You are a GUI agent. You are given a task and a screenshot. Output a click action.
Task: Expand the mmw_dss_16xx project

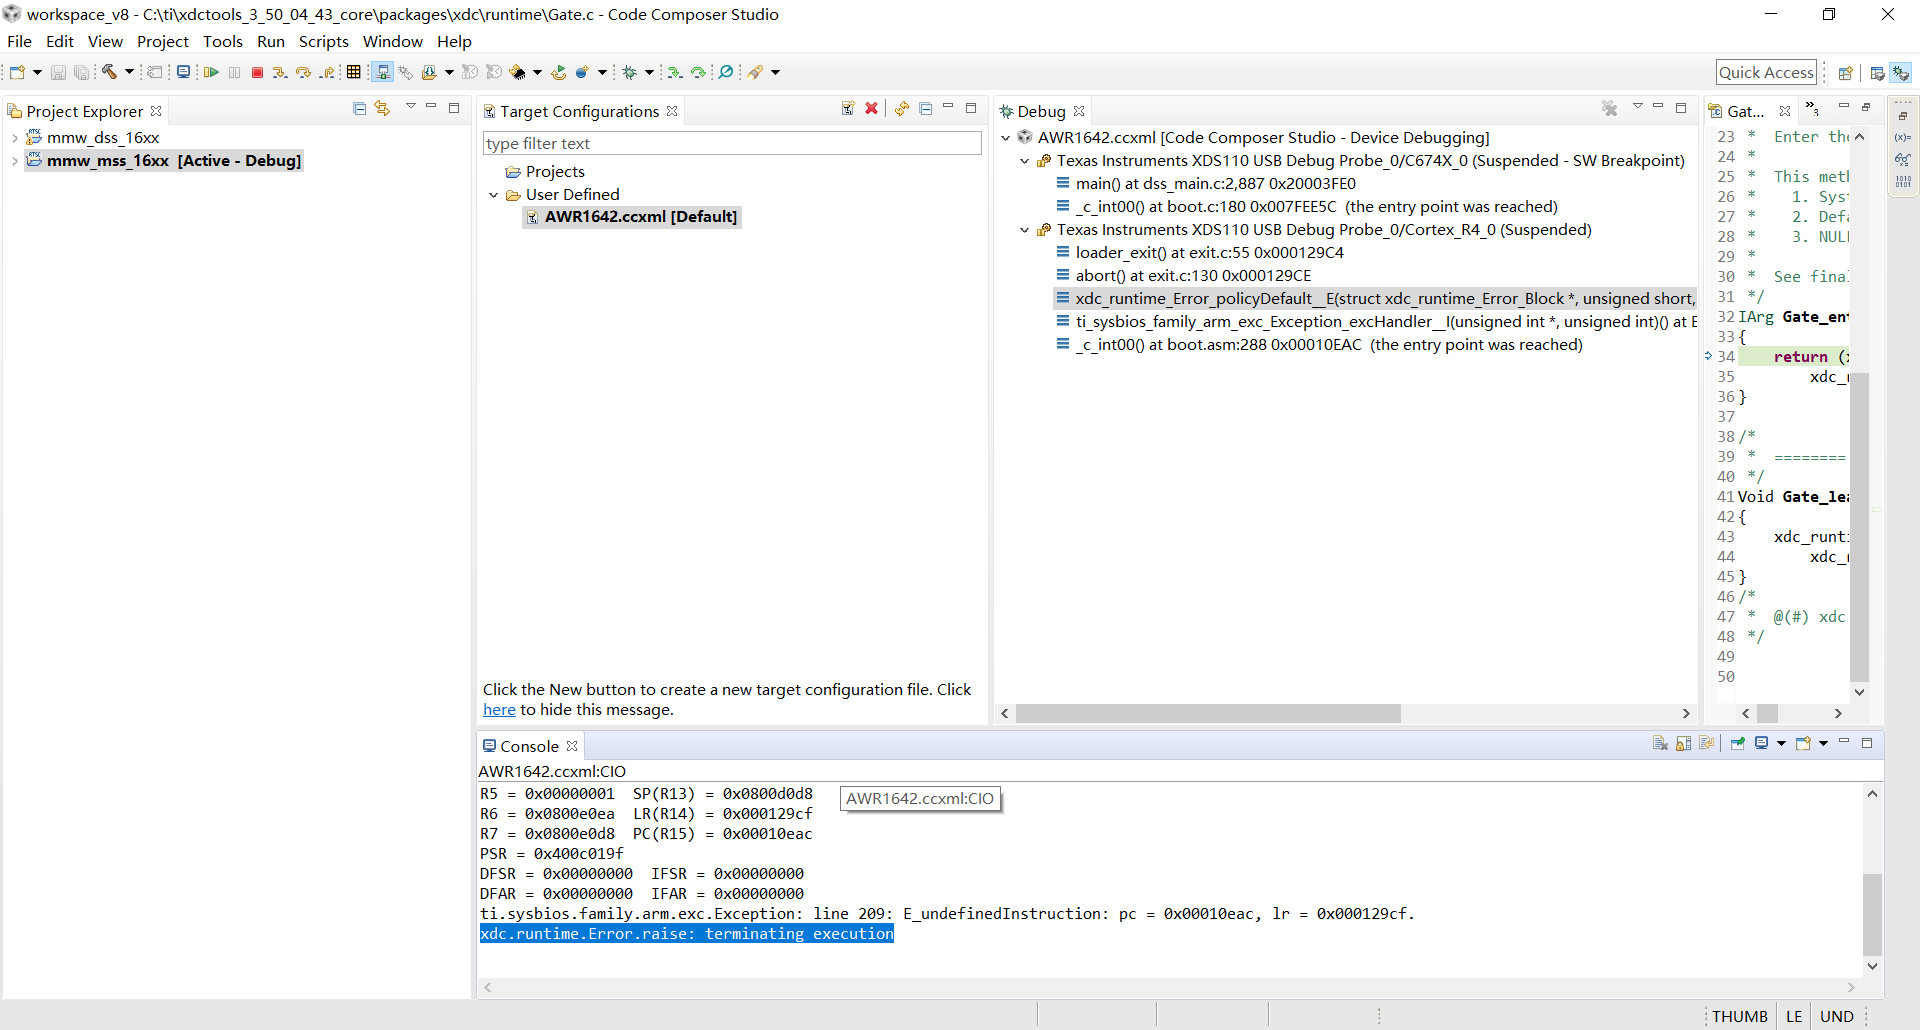15,138
